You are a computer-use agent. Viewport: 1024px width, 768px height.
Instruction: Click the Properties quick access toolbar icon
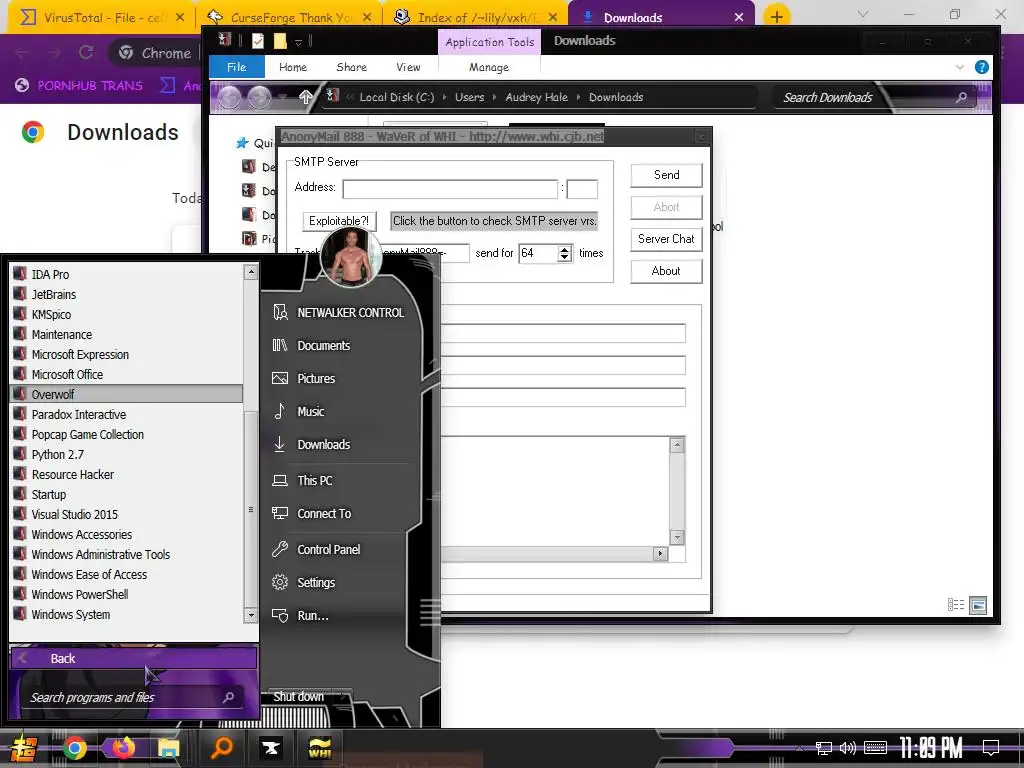[258, 41]
